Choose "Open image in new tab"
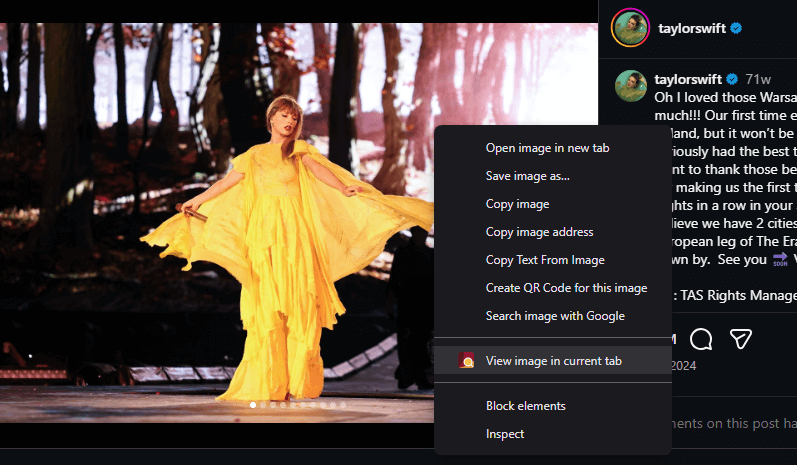The width and height of the screenshot is (797, 465). click(553, 148)
